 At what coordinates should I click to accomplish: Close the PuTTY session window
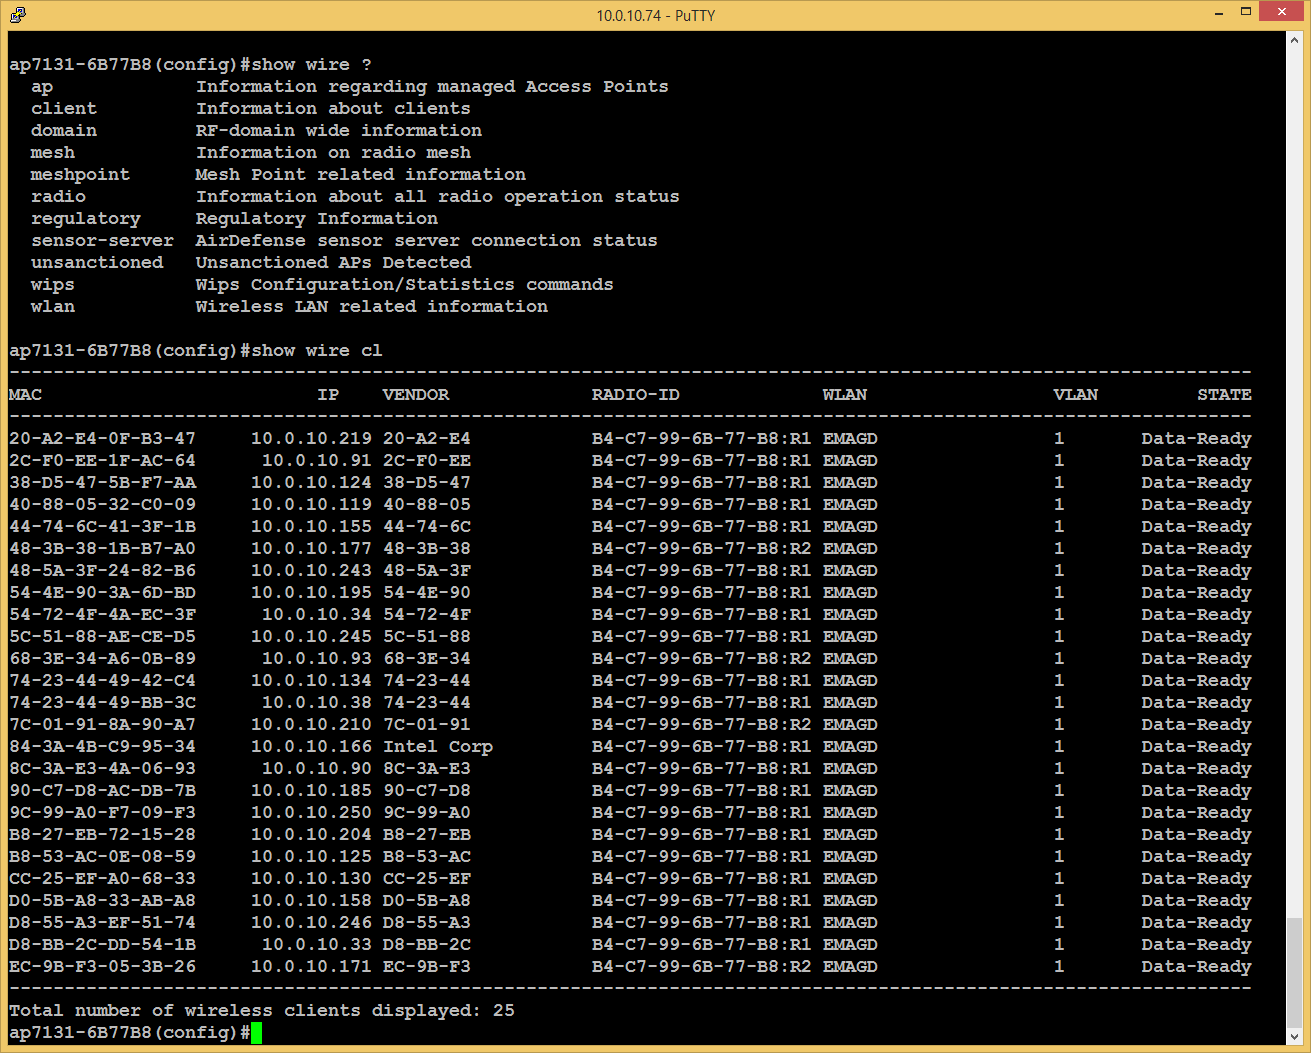pyautogui.click(x=1281, y=12)
